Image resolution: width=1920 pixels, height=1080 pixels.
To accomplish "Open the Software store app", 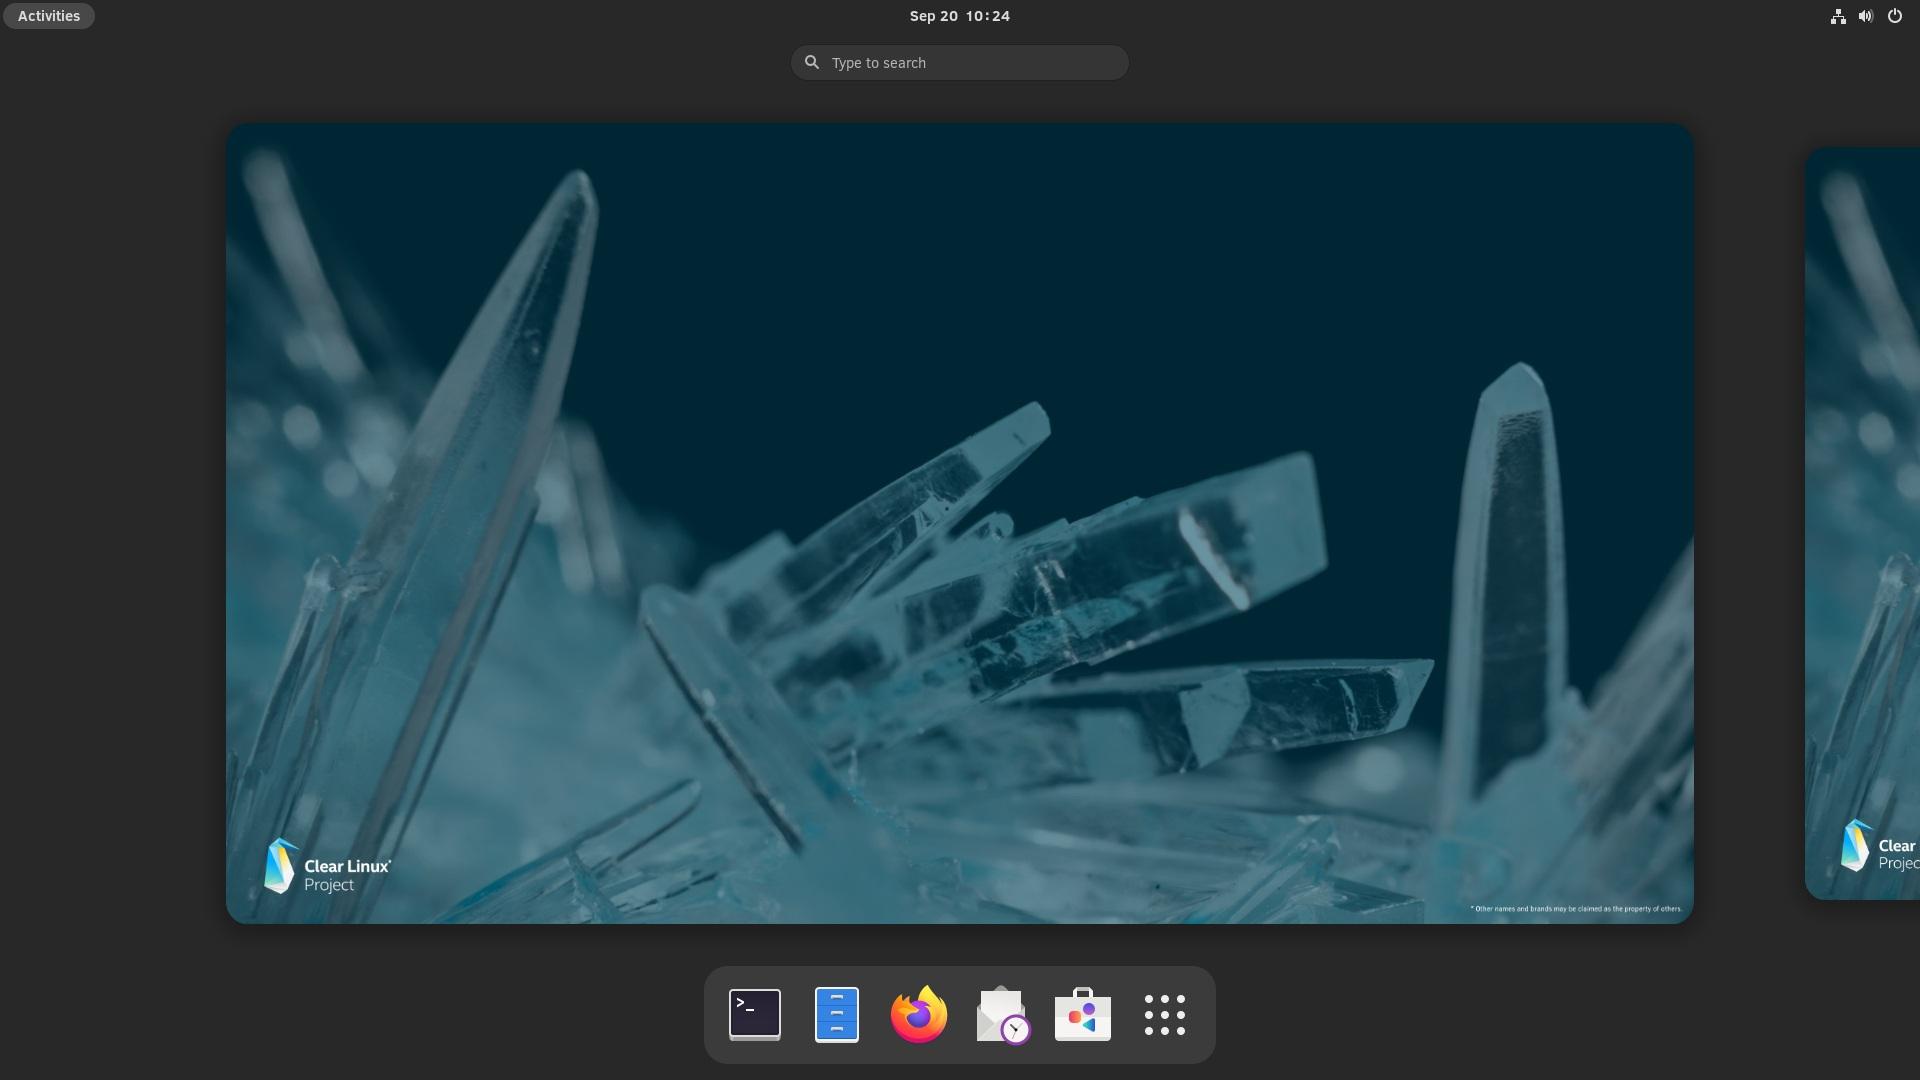I will 1082,1014.
